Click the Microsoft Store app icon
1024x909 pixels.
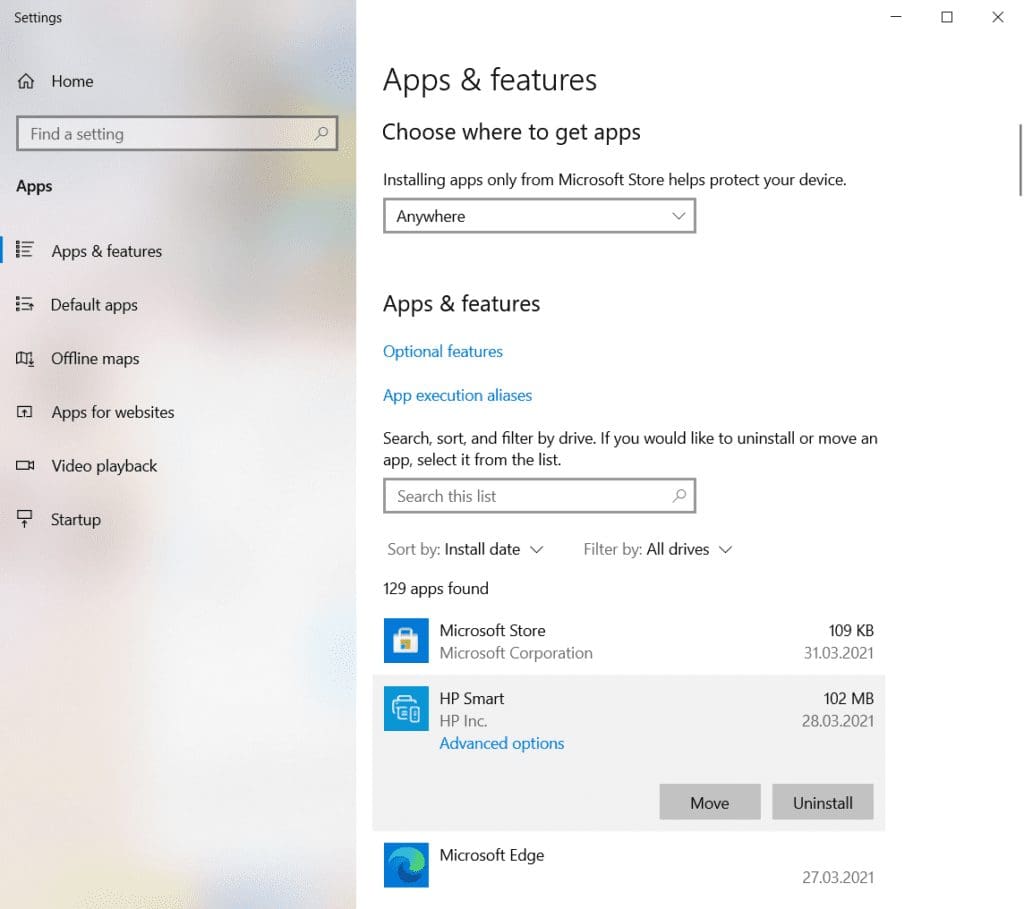[x=406, y=641]
